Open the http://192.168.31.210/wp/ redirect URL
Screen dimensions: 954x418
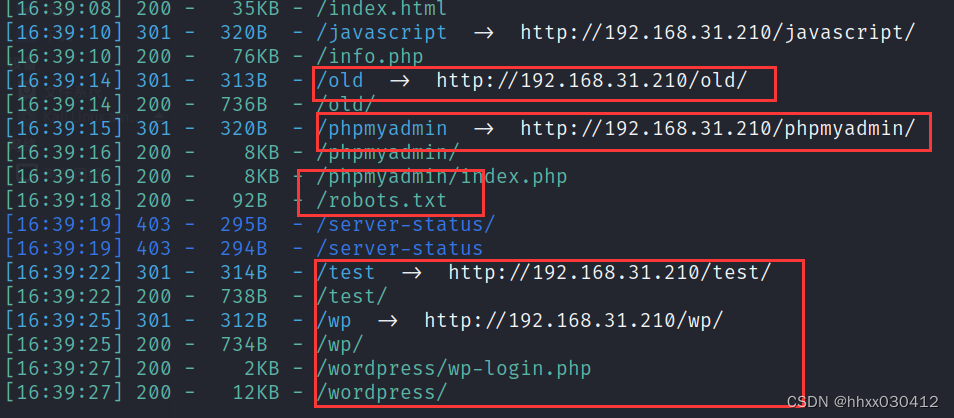pos(574,321)
